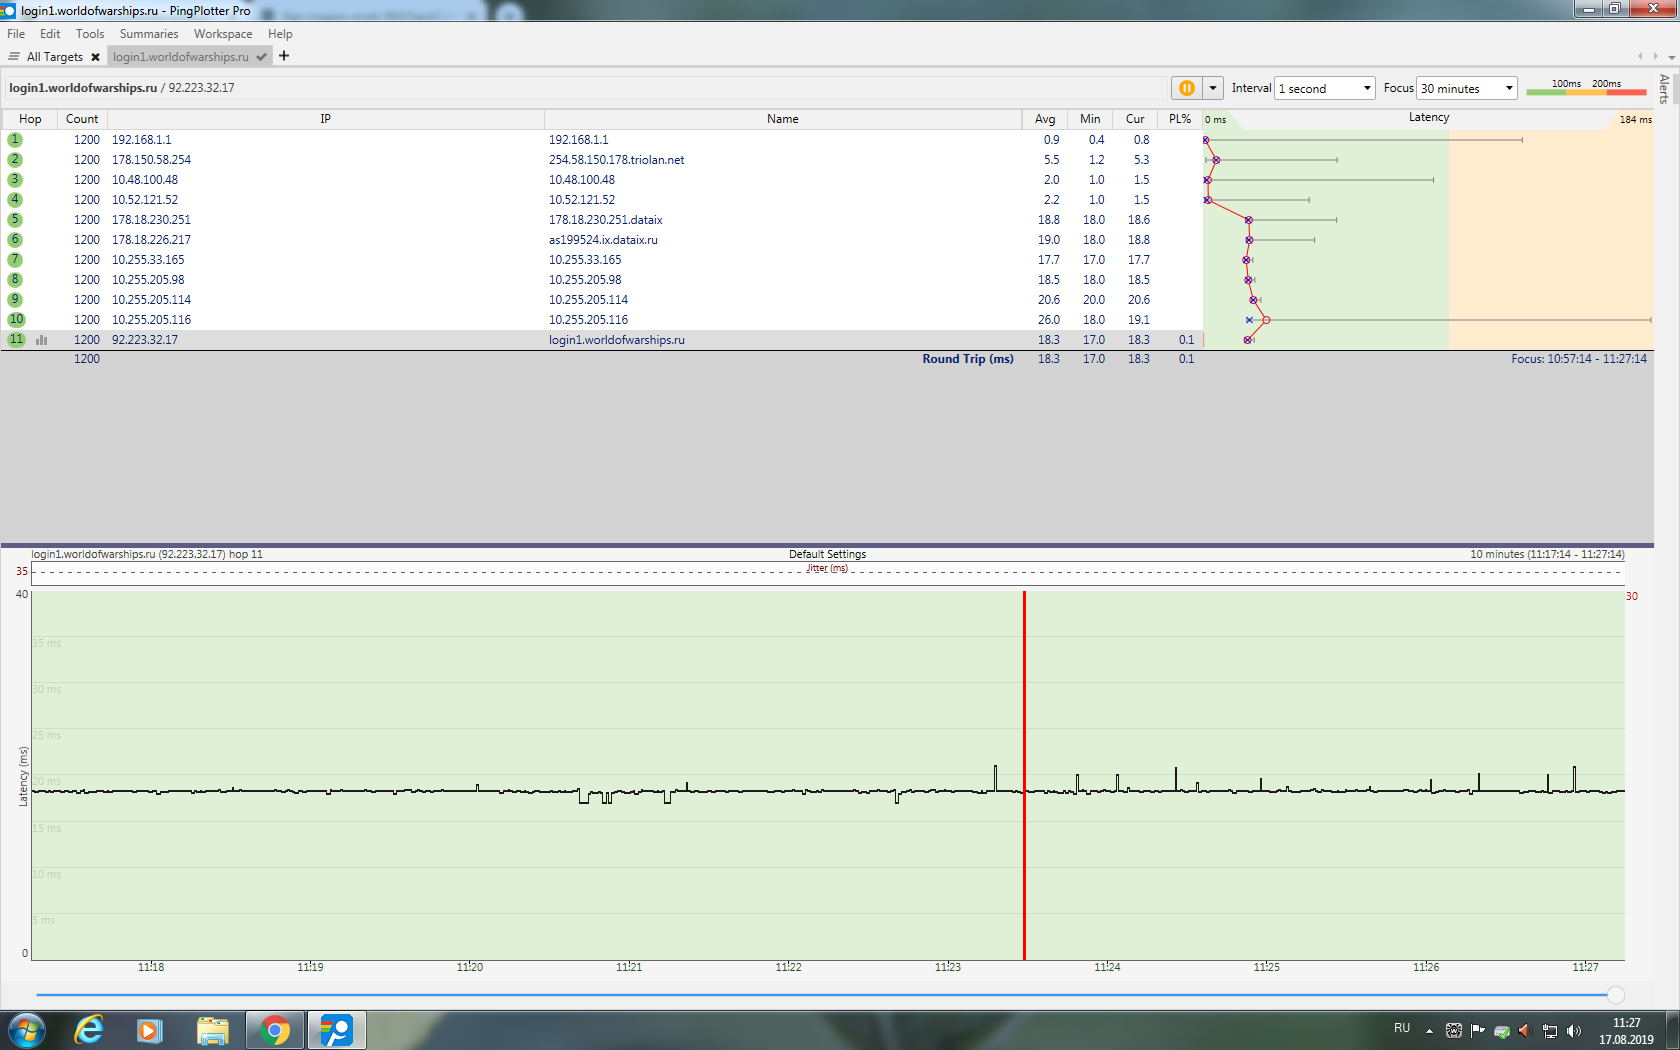Click IP 178.150.58.254 in hop 2

click(x=151, y=160)
